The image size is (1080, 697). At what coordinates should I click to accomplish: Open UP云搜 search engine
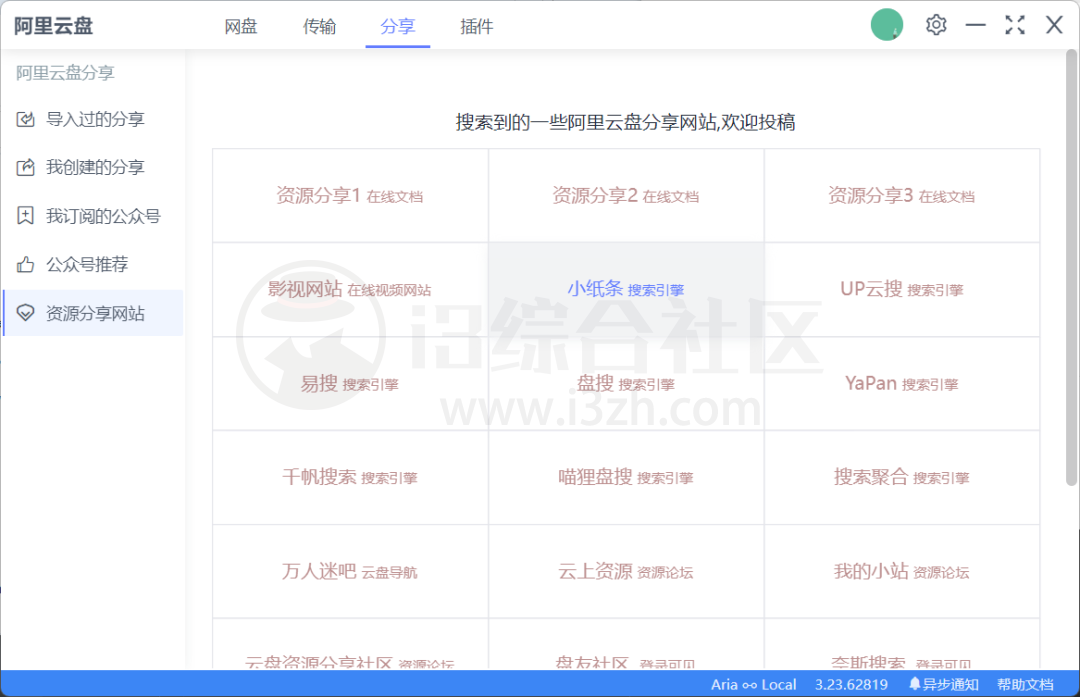[x=901, y=289]
